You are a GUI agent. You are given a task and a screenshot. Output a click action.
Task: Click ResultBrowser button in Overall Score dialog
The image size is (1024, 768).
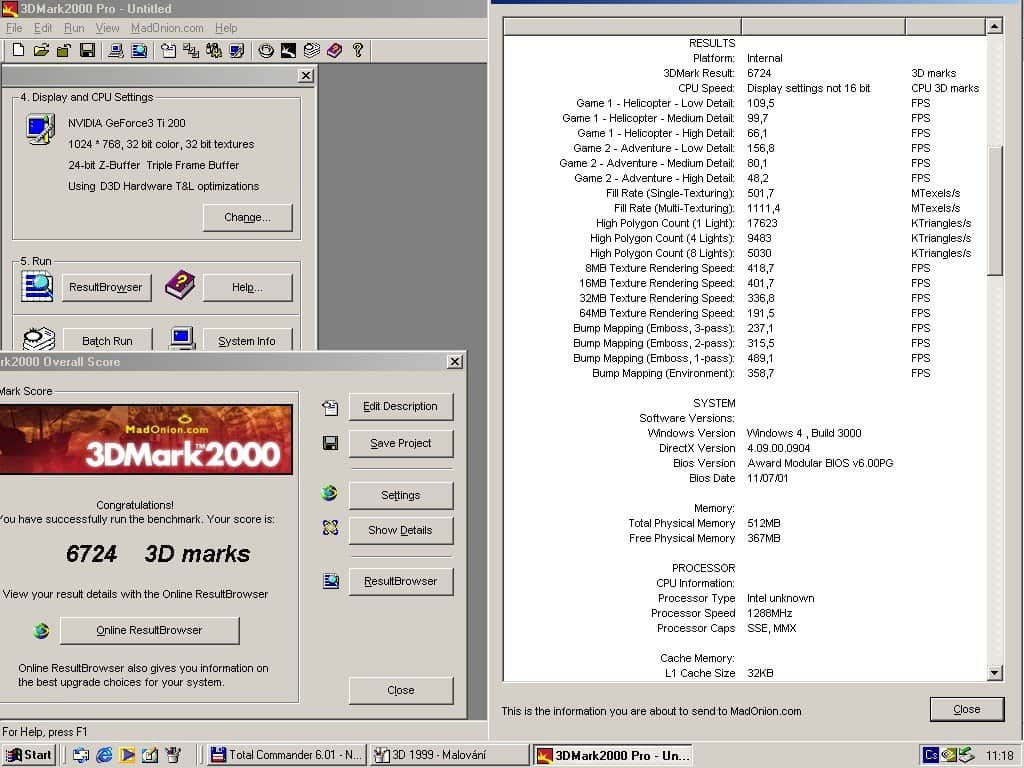[x=400, y=581]
